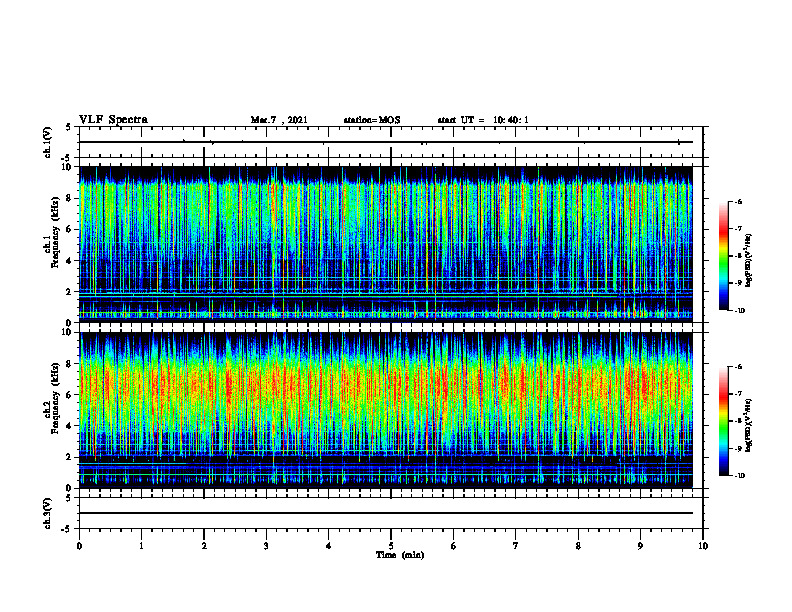Click the ch.2 colorbar "log(PSD)" label
Image resolution: width=792 pixels, height=612 pixels.
click(x=749, y=425)
